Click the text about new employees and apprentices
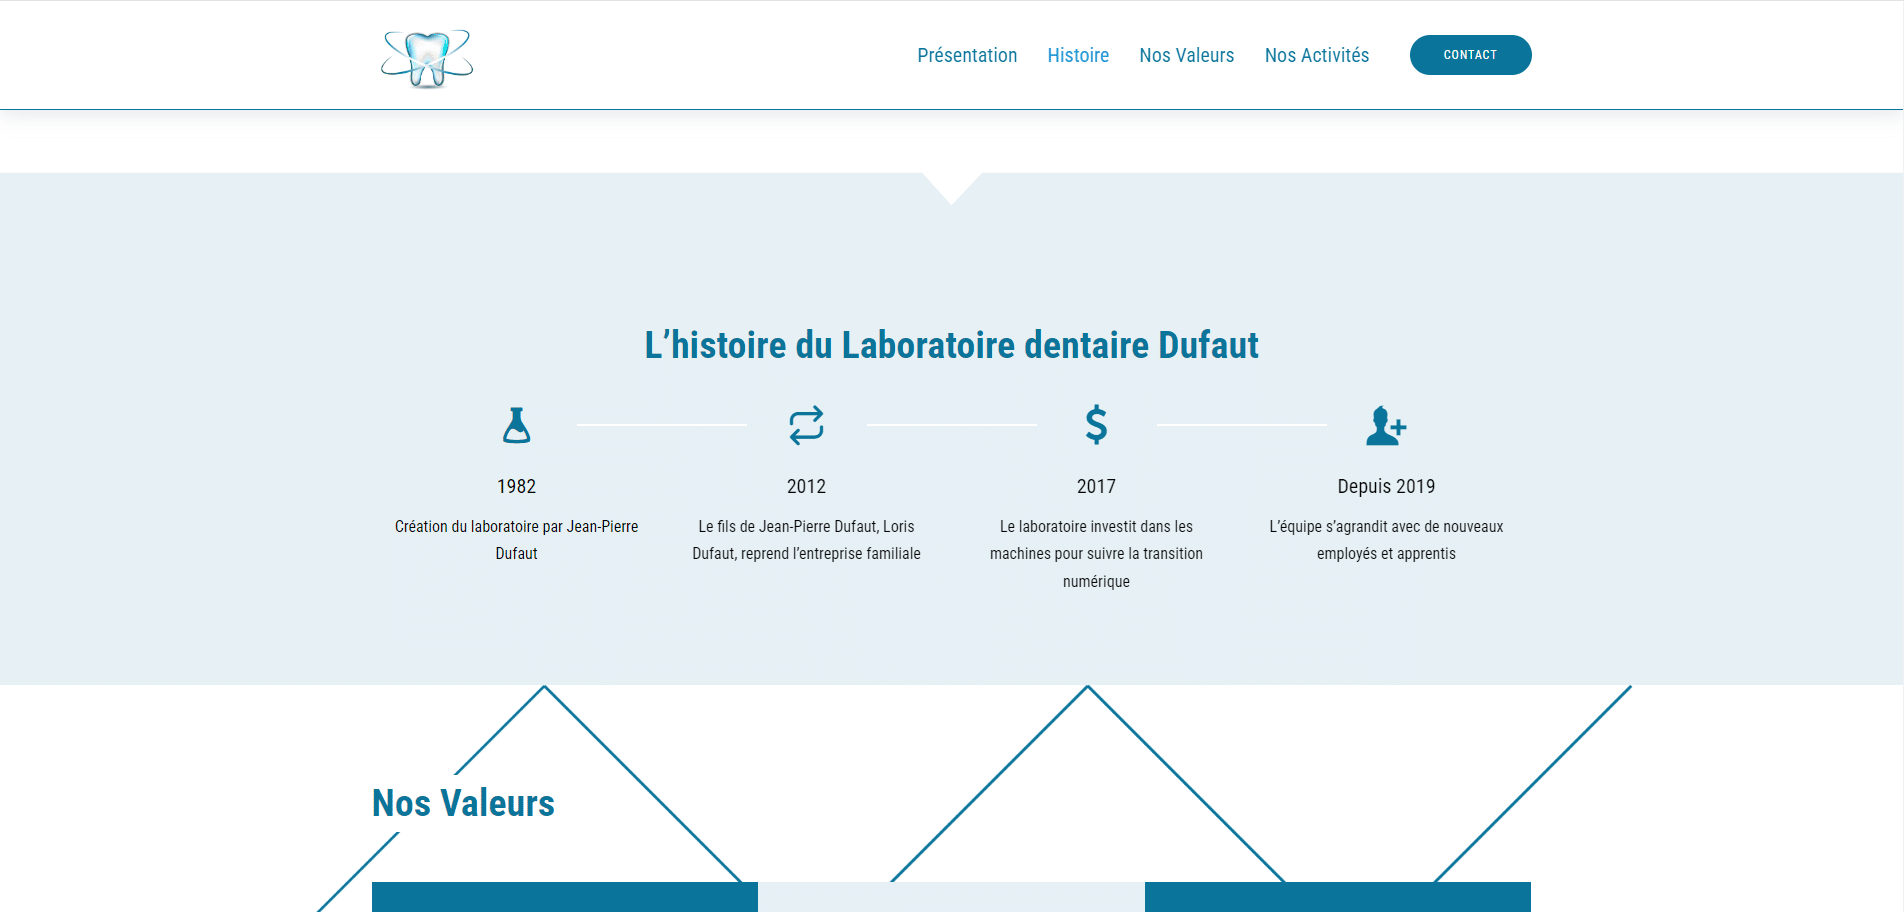1904x912 pixels. click(1386, 540)
